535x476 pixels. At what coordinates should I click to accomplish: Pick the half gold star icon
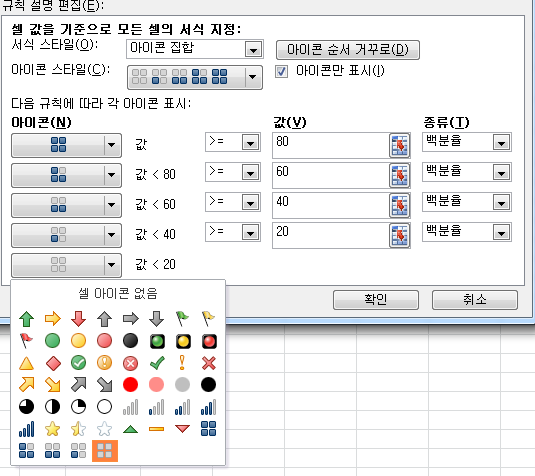click(x=78, y=429)
